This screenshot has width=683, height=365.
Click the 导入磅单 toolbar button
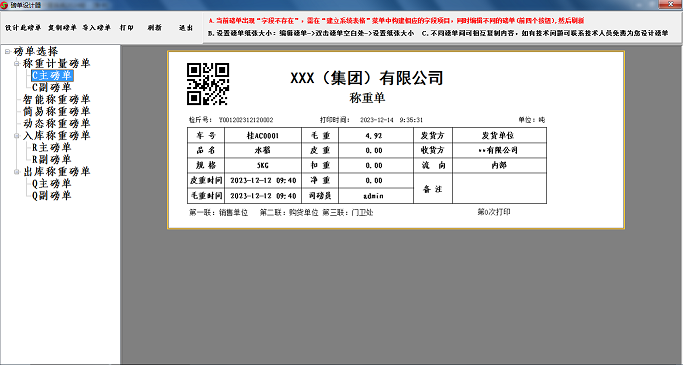[x=96, y=27]
